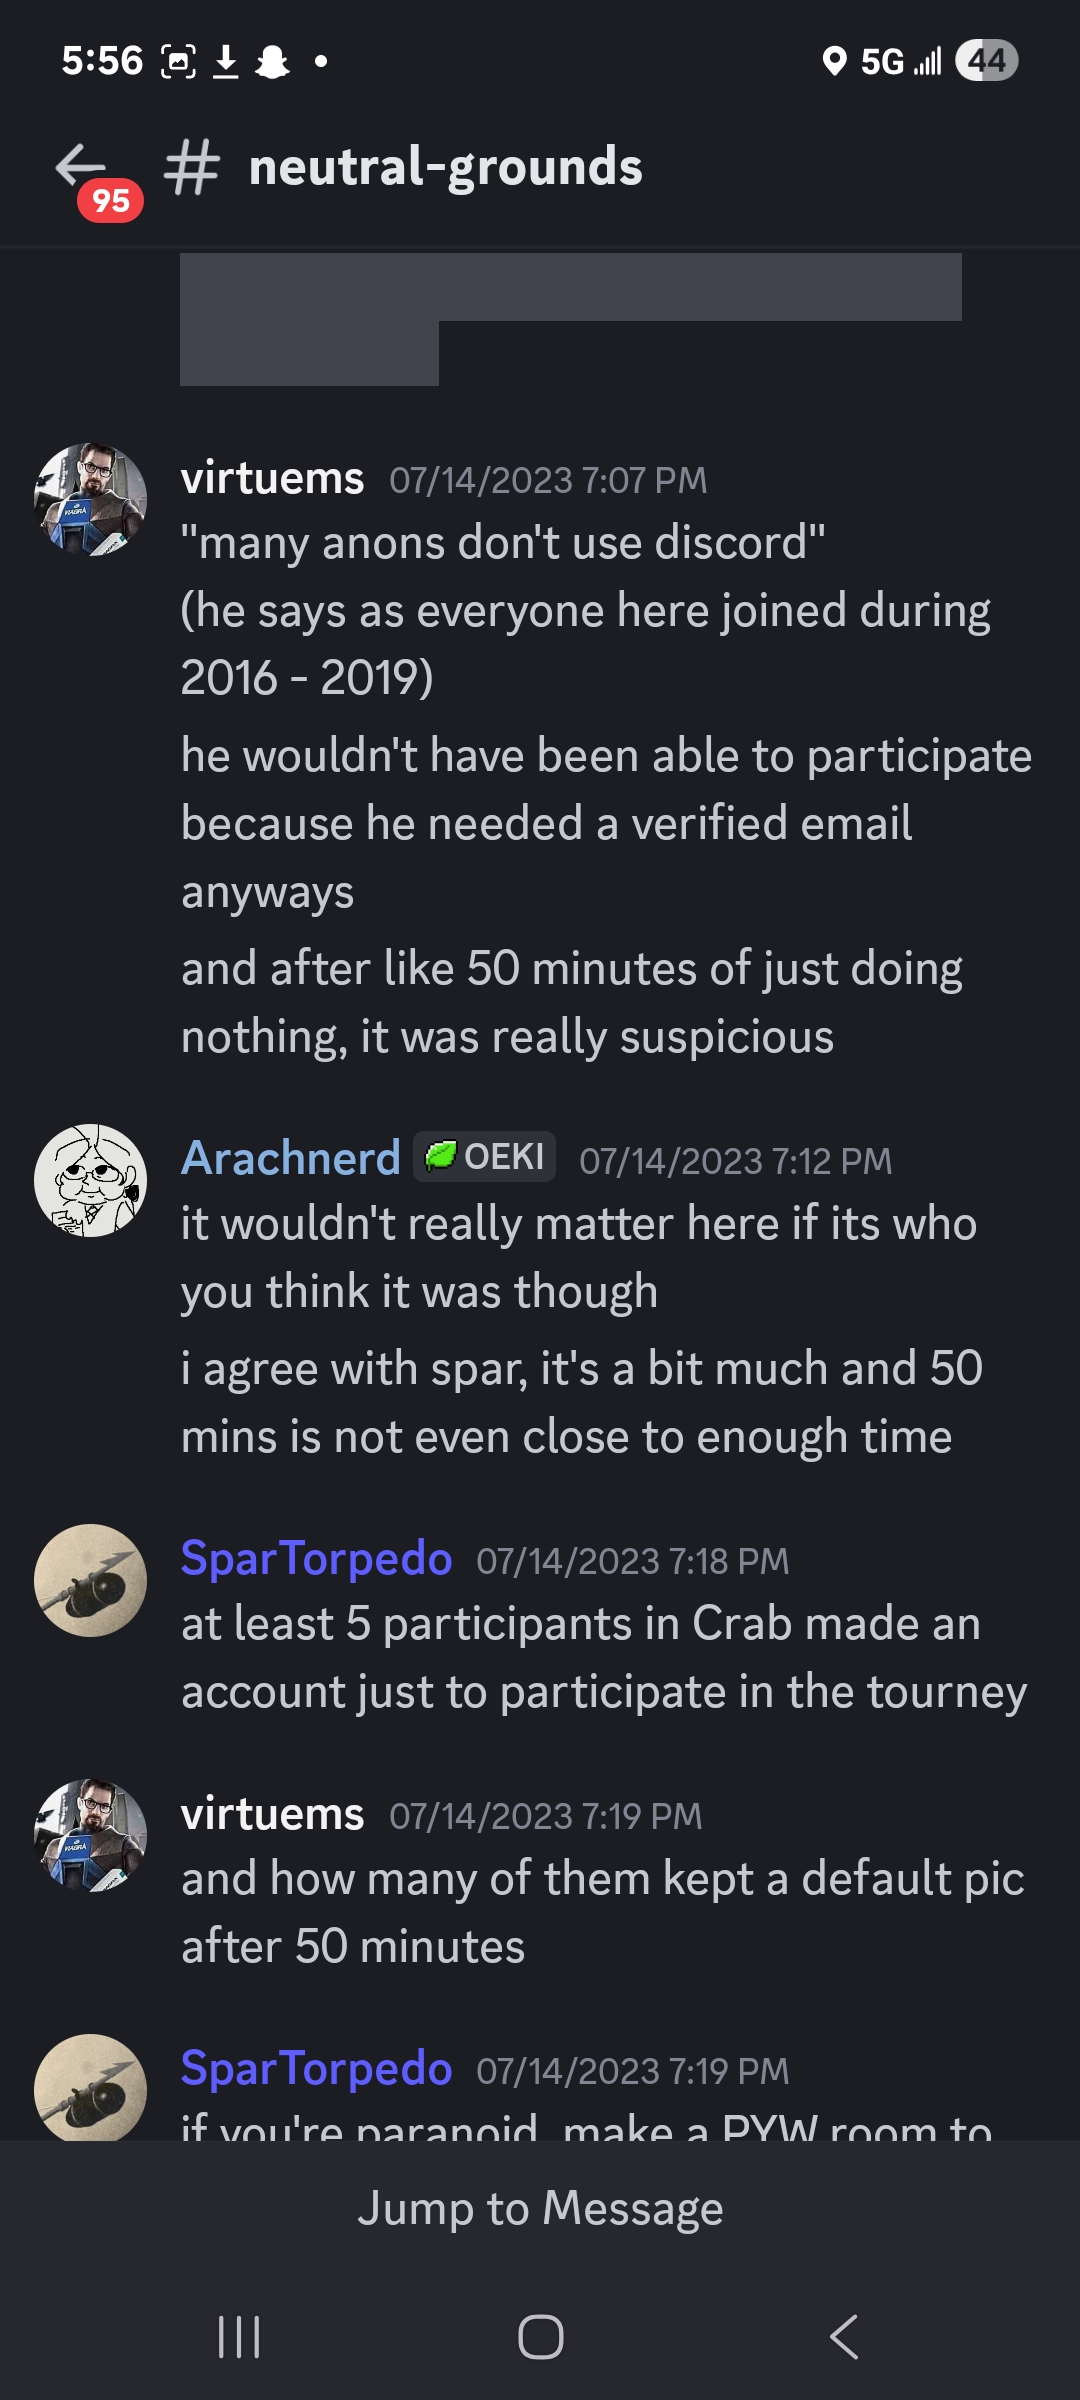Viewport: 1080px width, 2400px height.
Task: Tap the OEKI server tag badge
Action: (485, 1157)
